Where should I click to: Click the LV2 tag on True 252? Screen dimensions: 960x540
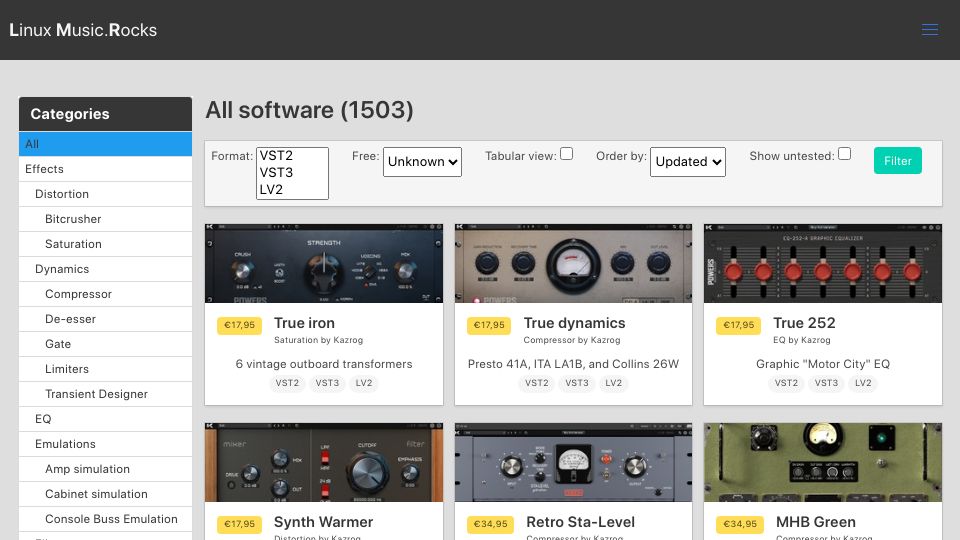[863, 383]
